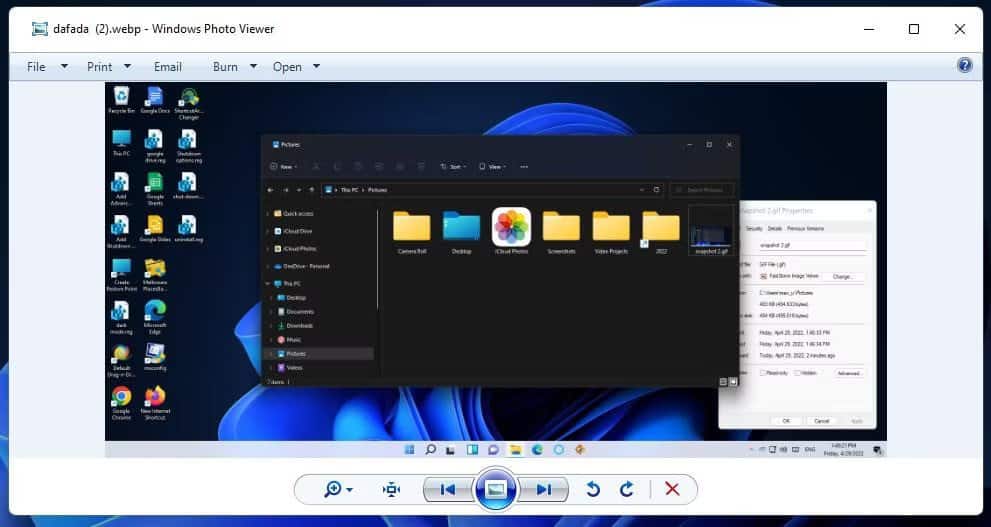Click Email in the toolbar
Screen dimensions: 991x527
click(x=167, y=66)
